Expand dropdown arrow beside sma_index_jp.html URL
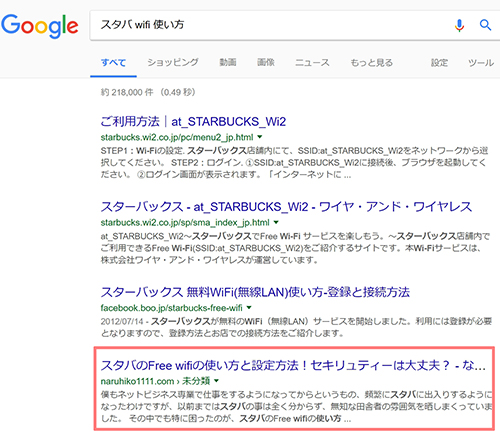Viewport: 500px width, 435px height. coord(276,222)
